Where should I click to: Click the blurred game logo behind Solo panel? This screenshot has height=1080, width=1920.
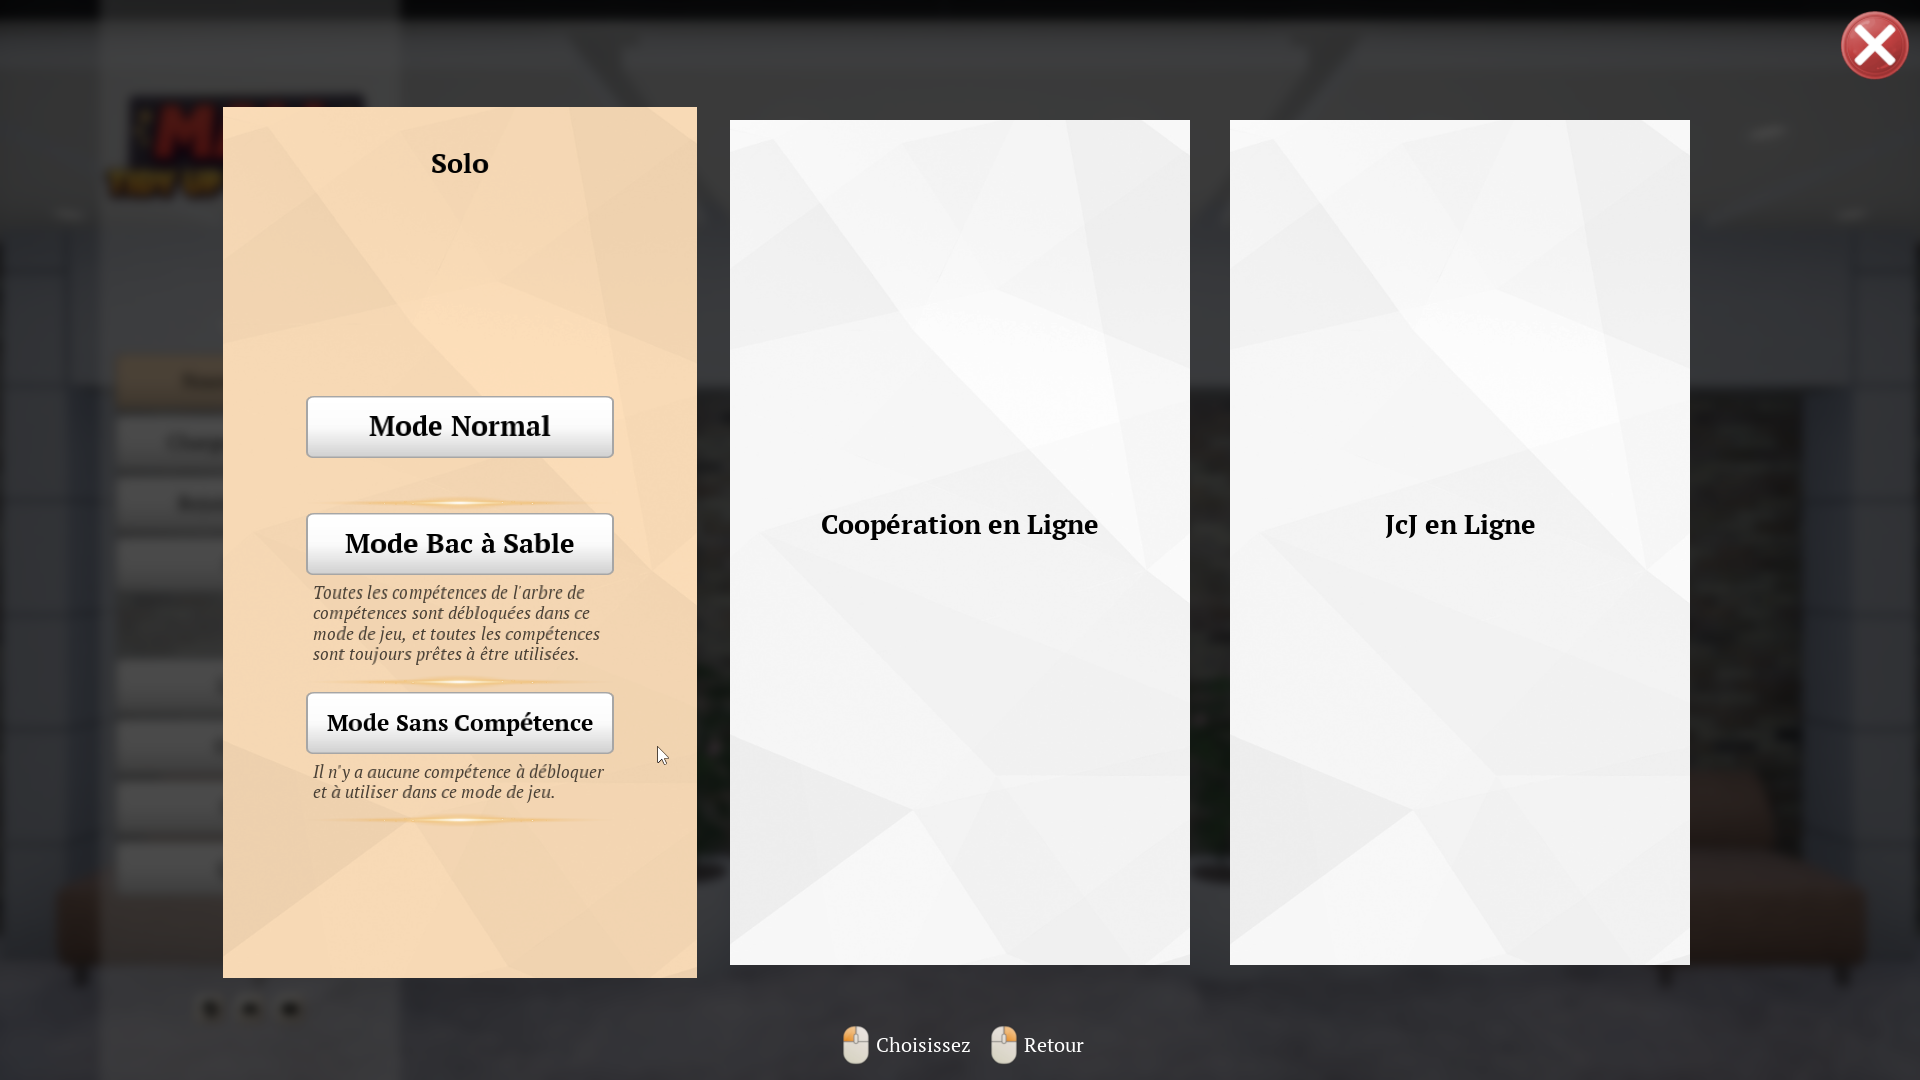(166, 147)
